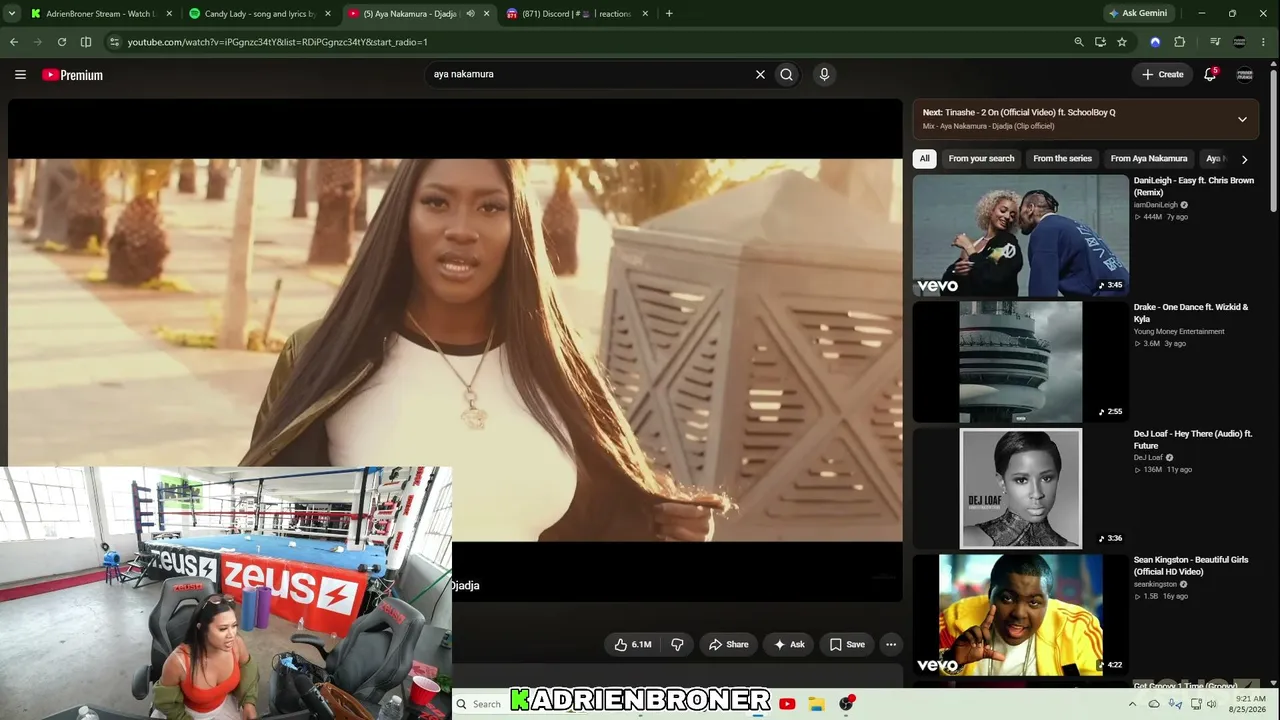
Task: Open DeJ Loaf - Hey There thumbnail
Action: coord(1021,489)
